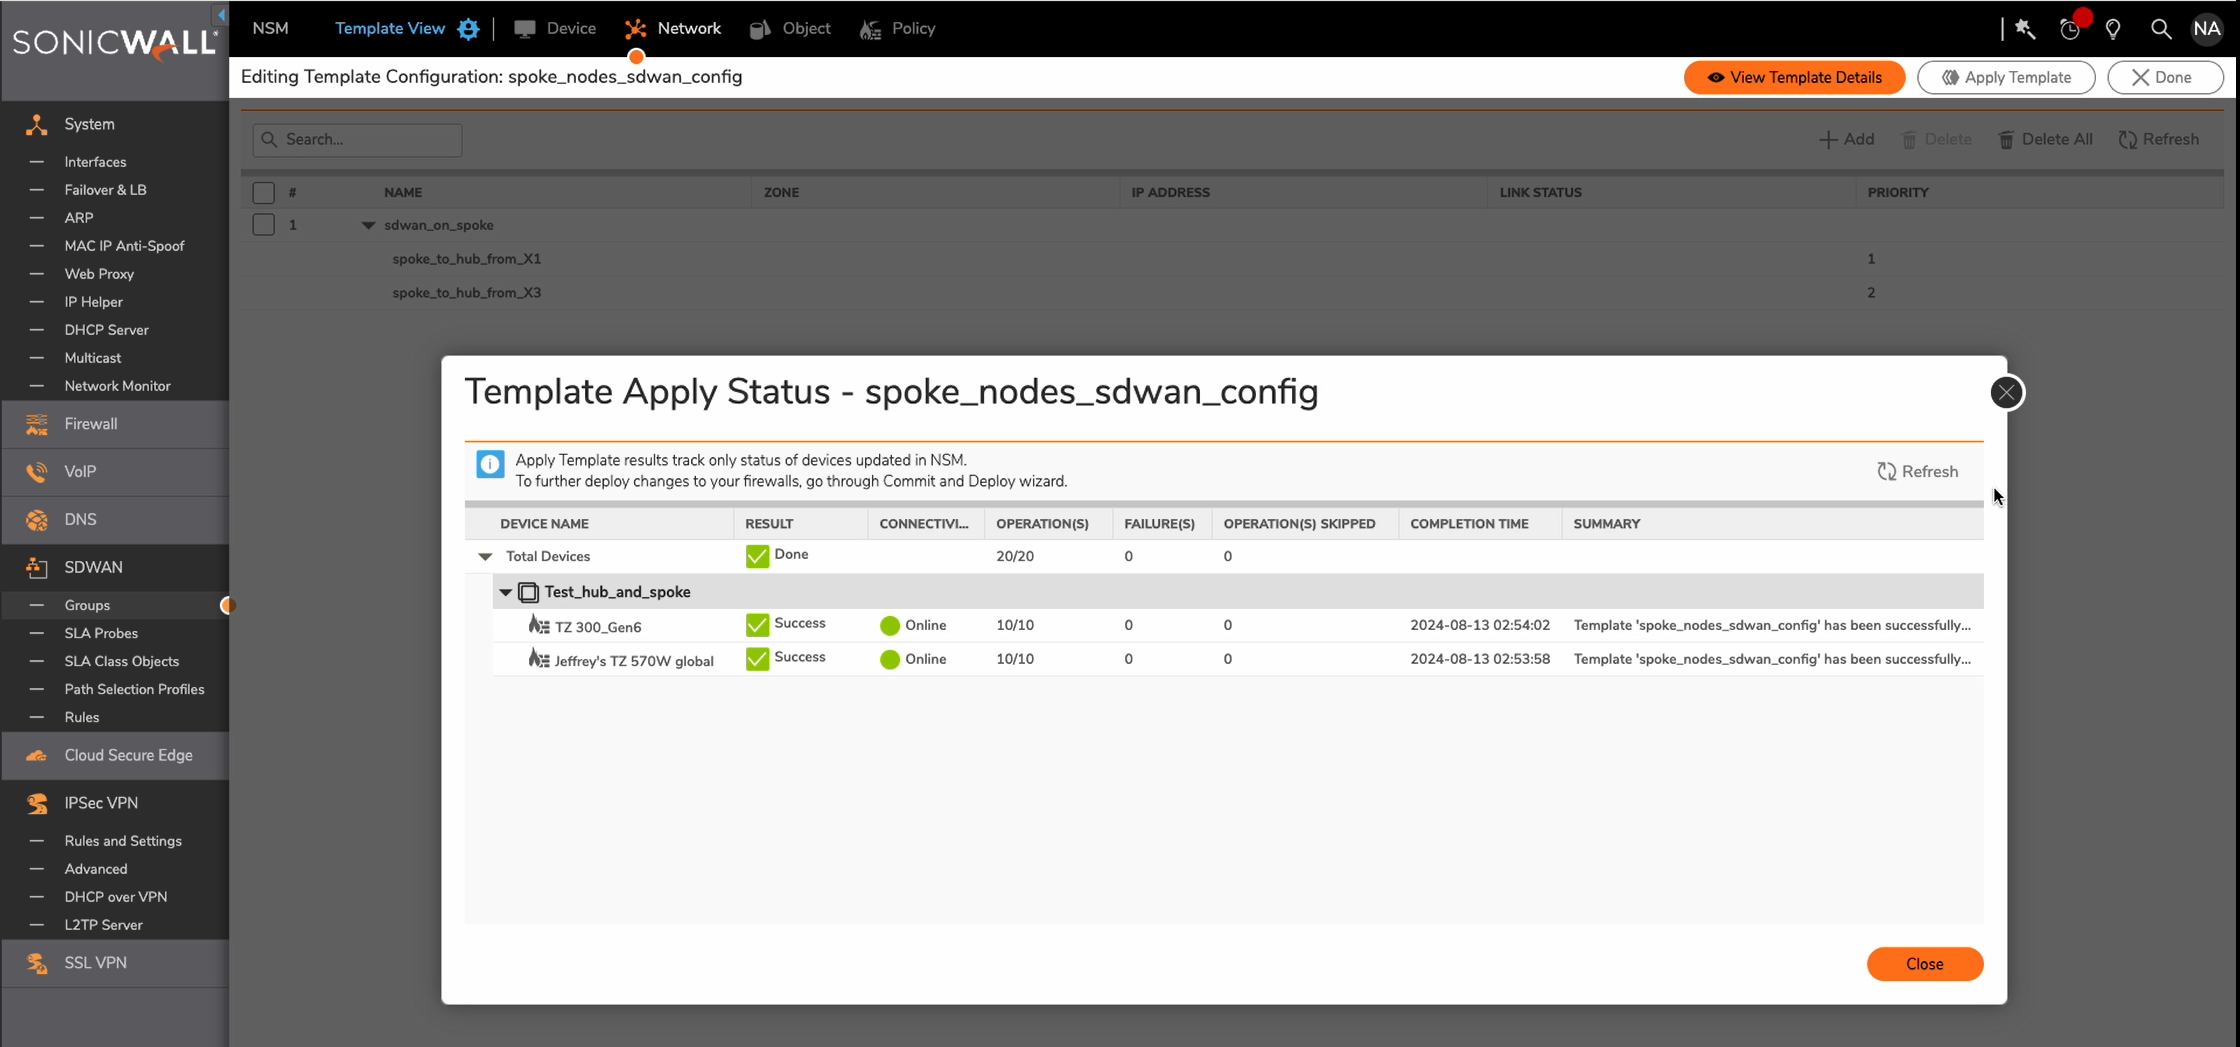Open the top bar search magnifier icon
The height and width of the screenshot is (1047, 2240).
[x=2160, y=29]
